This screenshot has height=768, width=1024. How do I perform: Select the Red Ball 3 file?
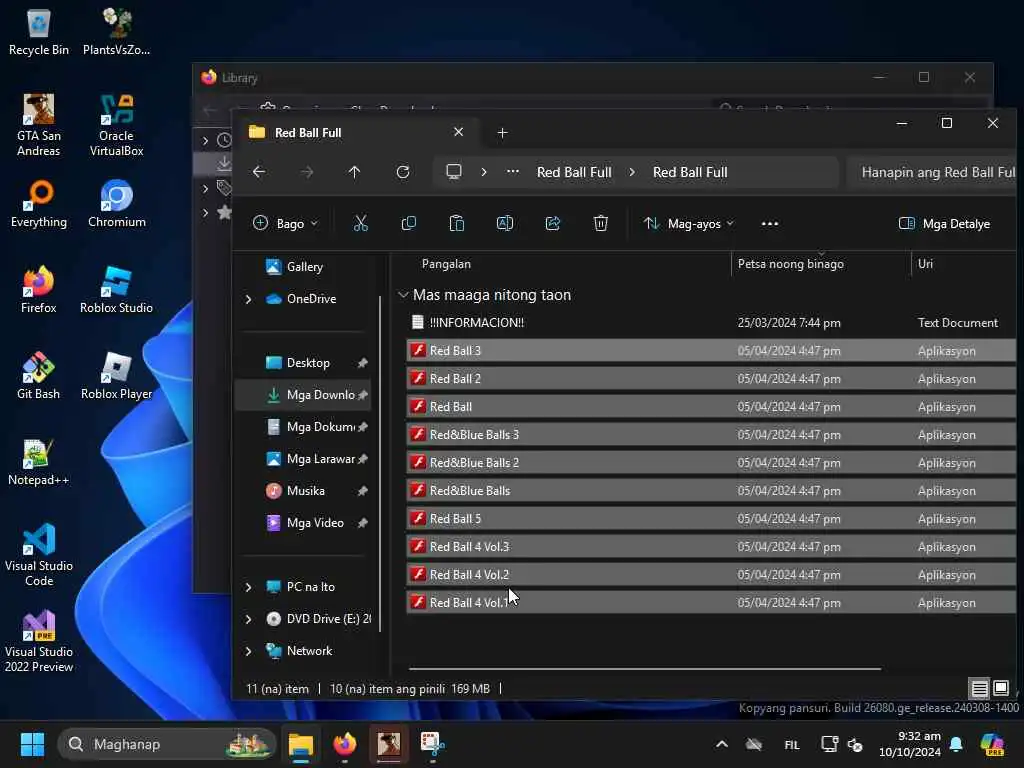pyautogui.click(x=711, y=351)
